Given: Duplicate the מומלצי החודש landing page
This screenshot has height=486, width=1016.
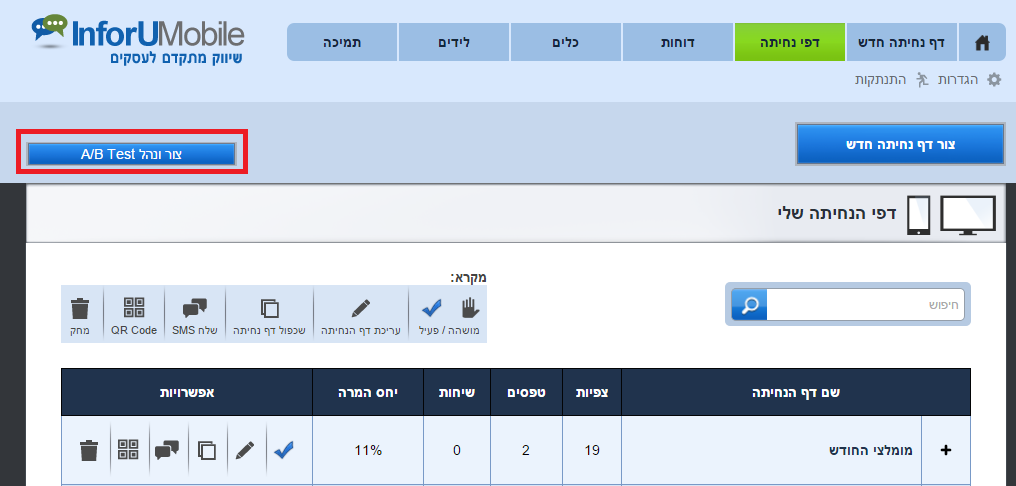Looking at the screenshot, I should point(207,450).
